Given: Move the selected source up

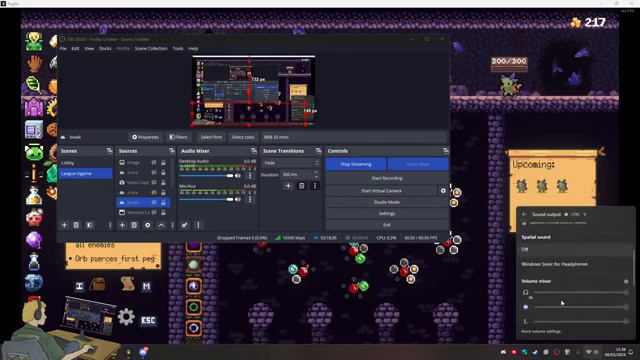Looking at the screenshot, I should (161, 225).
